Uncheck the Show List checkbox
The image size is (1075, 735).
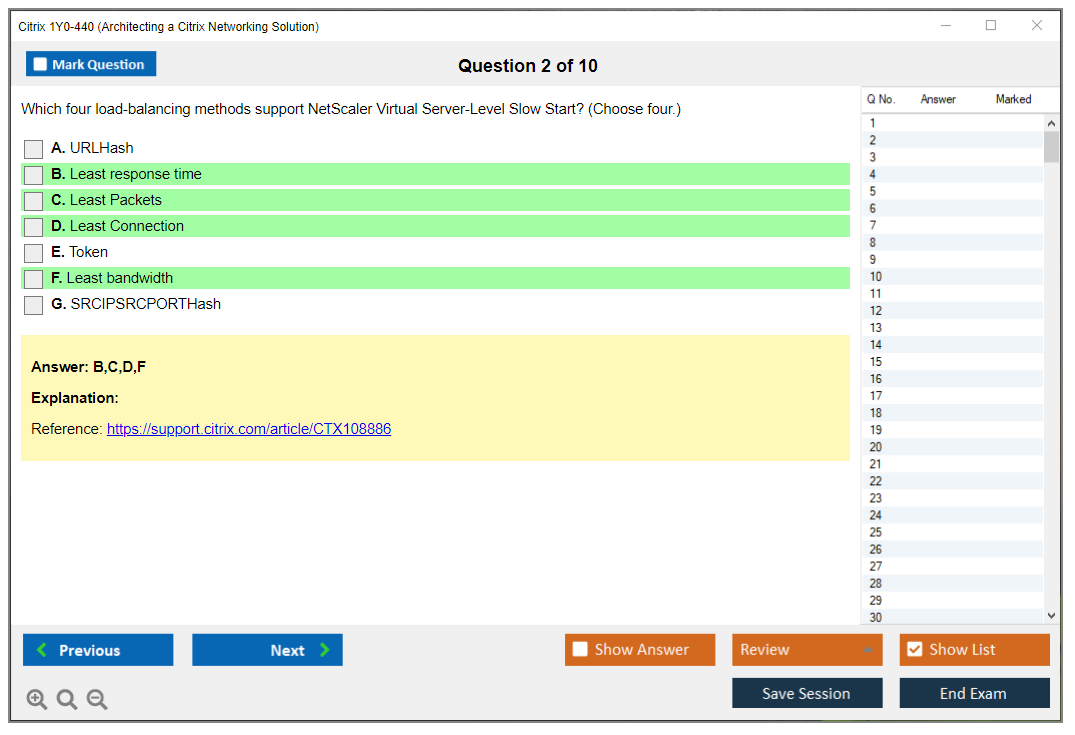tap(914, 650)
